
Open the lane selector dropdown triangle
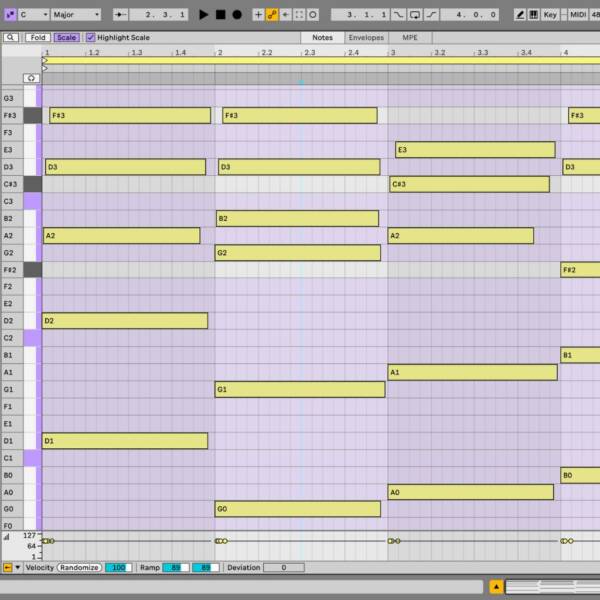(18, 567)
